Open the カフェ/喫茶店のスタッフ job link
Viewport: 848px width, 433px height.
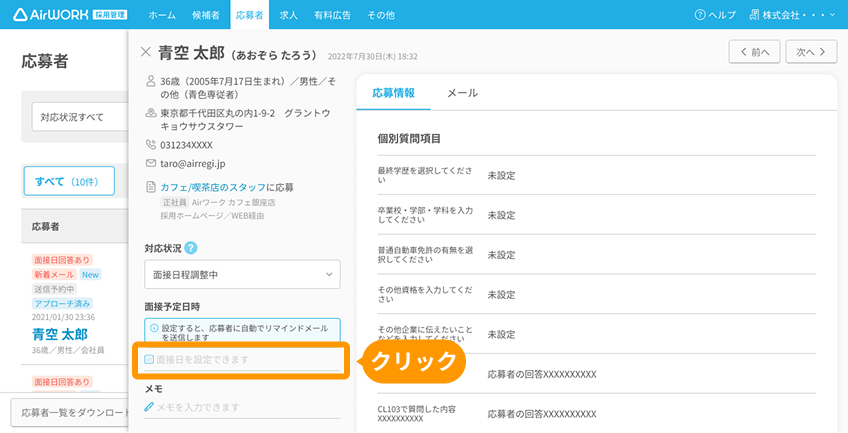213,188
